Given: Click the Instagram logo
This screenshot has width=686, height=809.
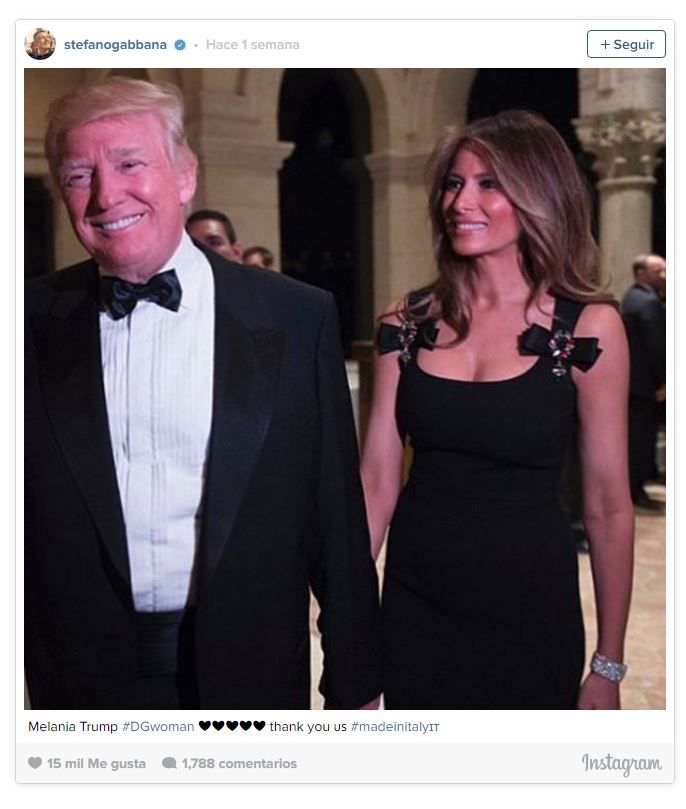Looking at the screenshot, I should tap(622, 764).
